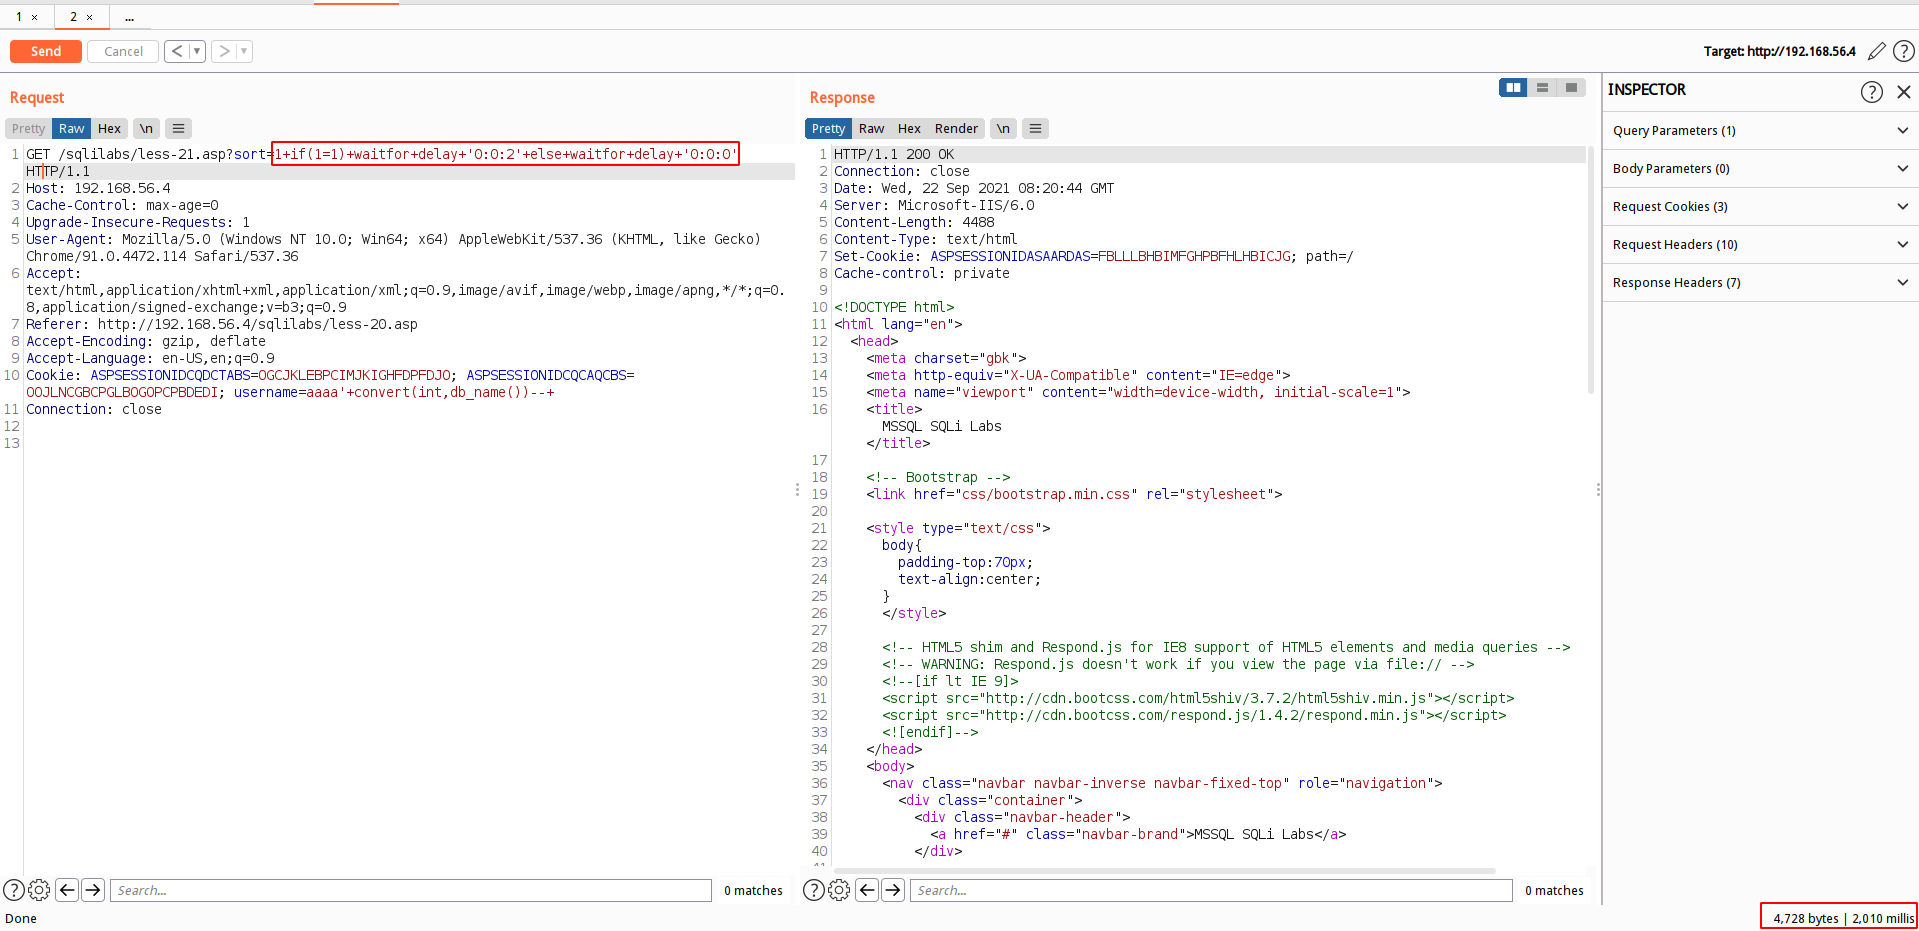Image resolution: width=1919 pixels, height=931 pixels.
Task: Expand Query Parameters (1) section
Action: 1760,131
